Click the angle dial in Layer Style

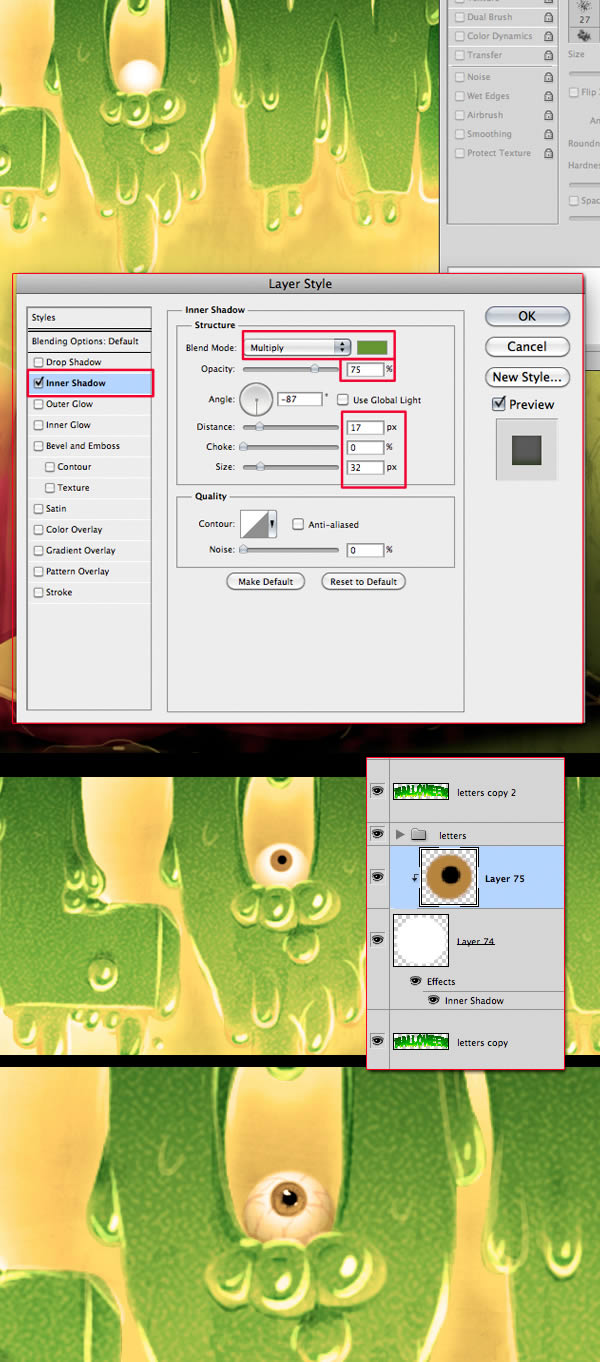click(x=258, y=399)
